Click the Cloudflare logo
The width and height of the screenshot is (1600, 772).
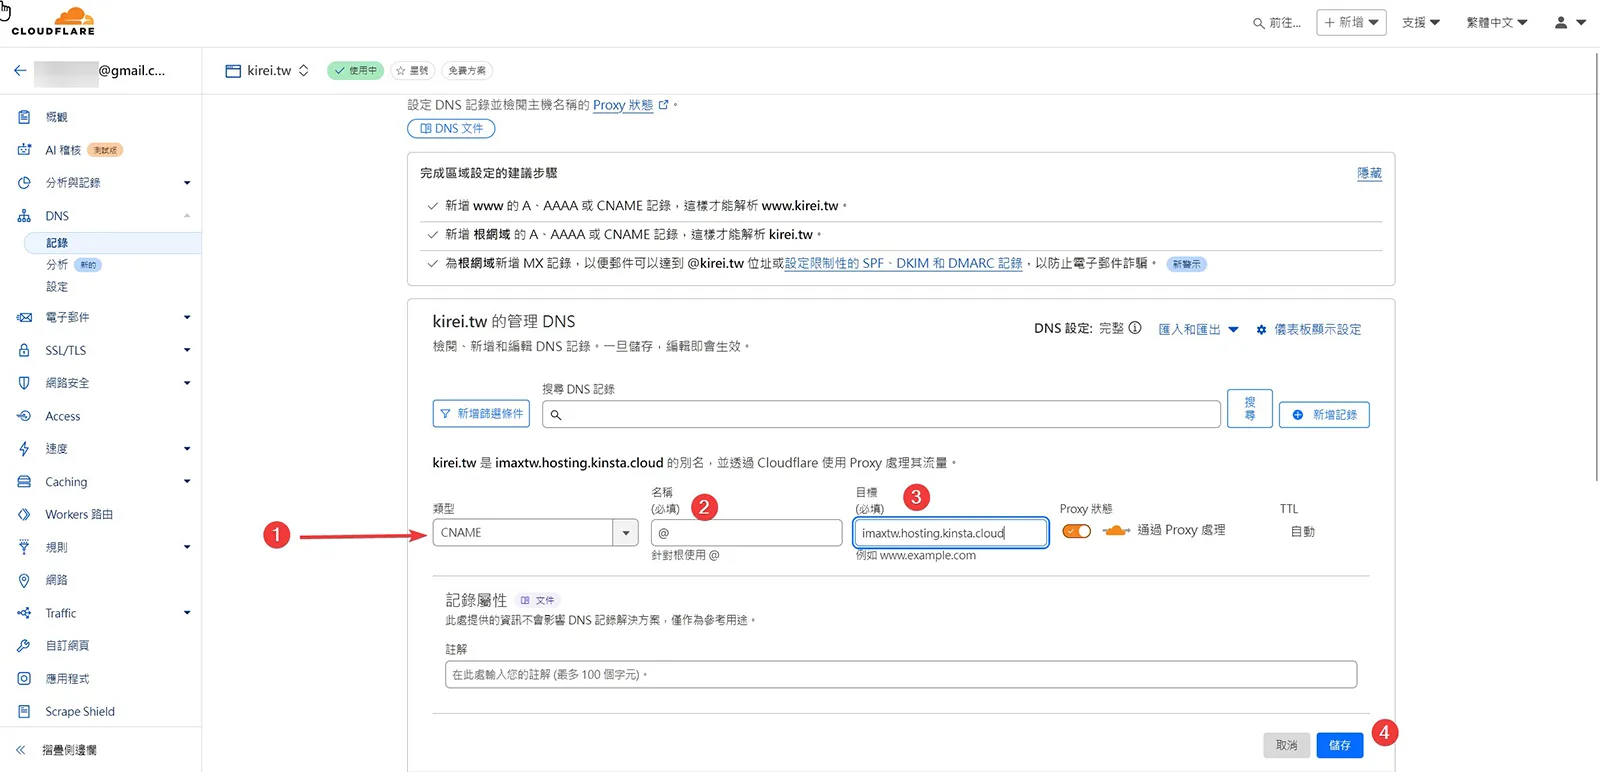pyautogui.click(x=53, y=21)
